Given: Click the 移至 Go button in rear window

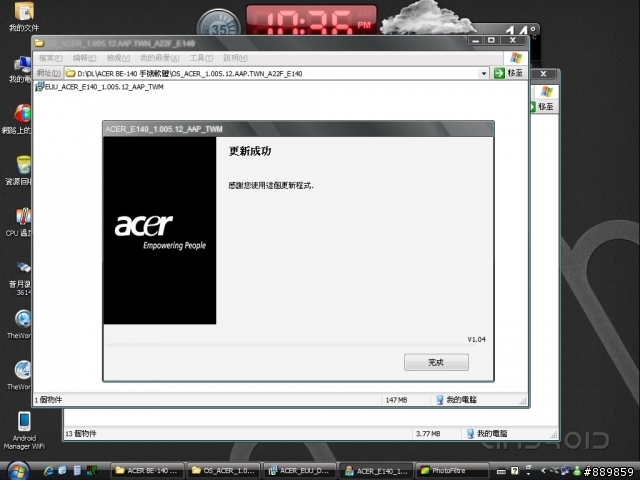Looking at the screenshot, I should [542, 107].
